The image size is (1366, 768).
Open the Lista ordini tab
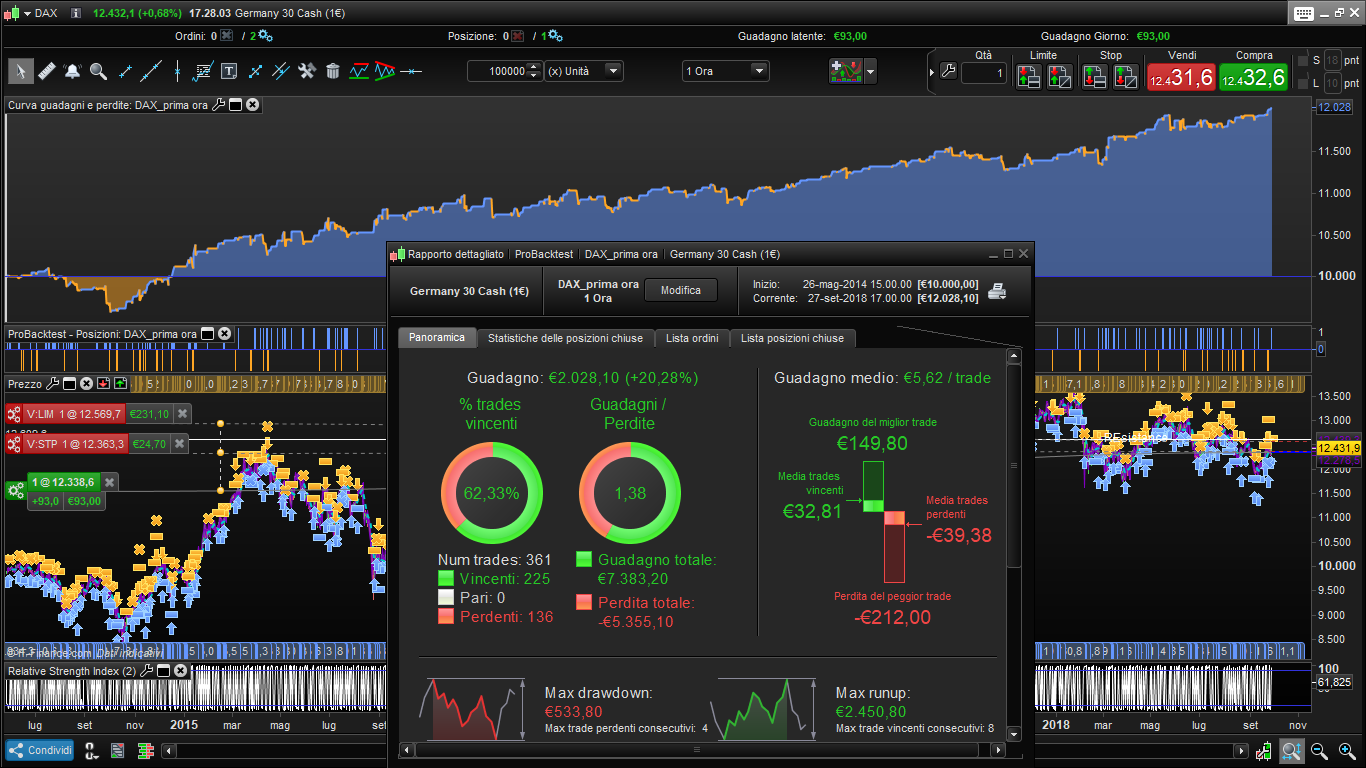pos(692,338)
